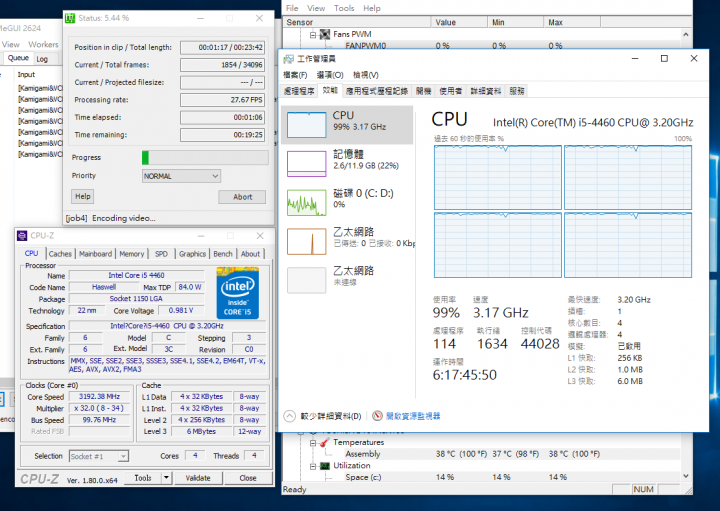Image resolution: width=720 pixels, height=511 pixels.
Task: Click the resource monitor icon
Action: [x=377, y=416]
